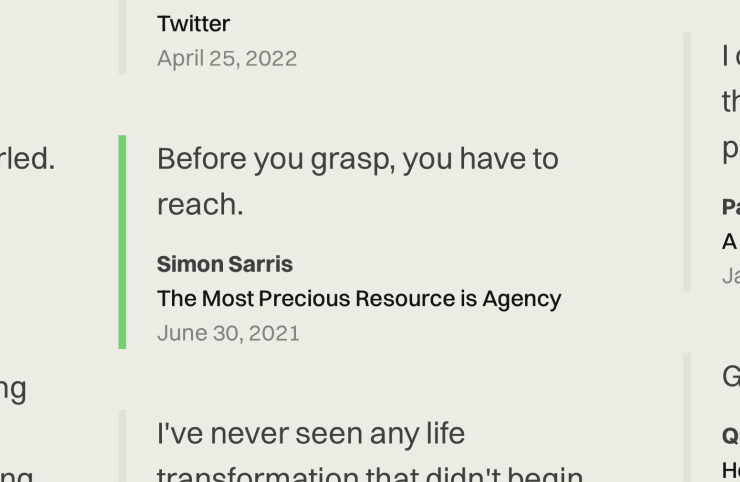Viewport: 740px width, 482px height.
Task: Click the bold author name starting "Q"
Action: click(731, 436)
